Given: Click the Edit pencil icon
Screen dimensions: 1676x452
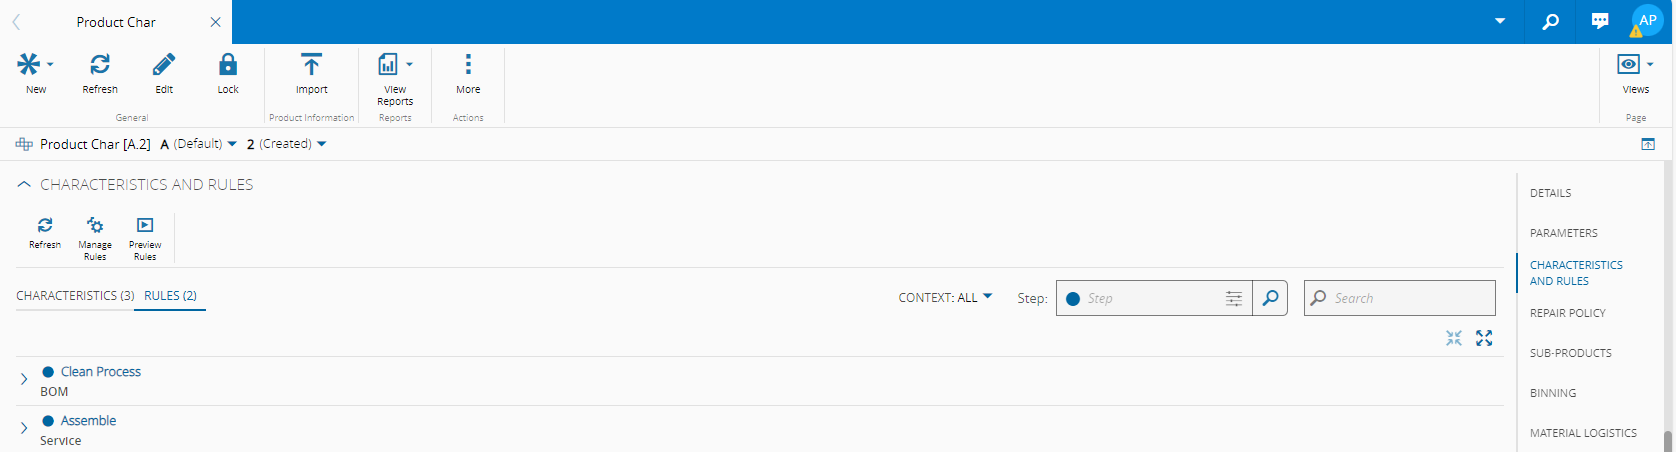Looking at the screenshot, I should (164, 66).
